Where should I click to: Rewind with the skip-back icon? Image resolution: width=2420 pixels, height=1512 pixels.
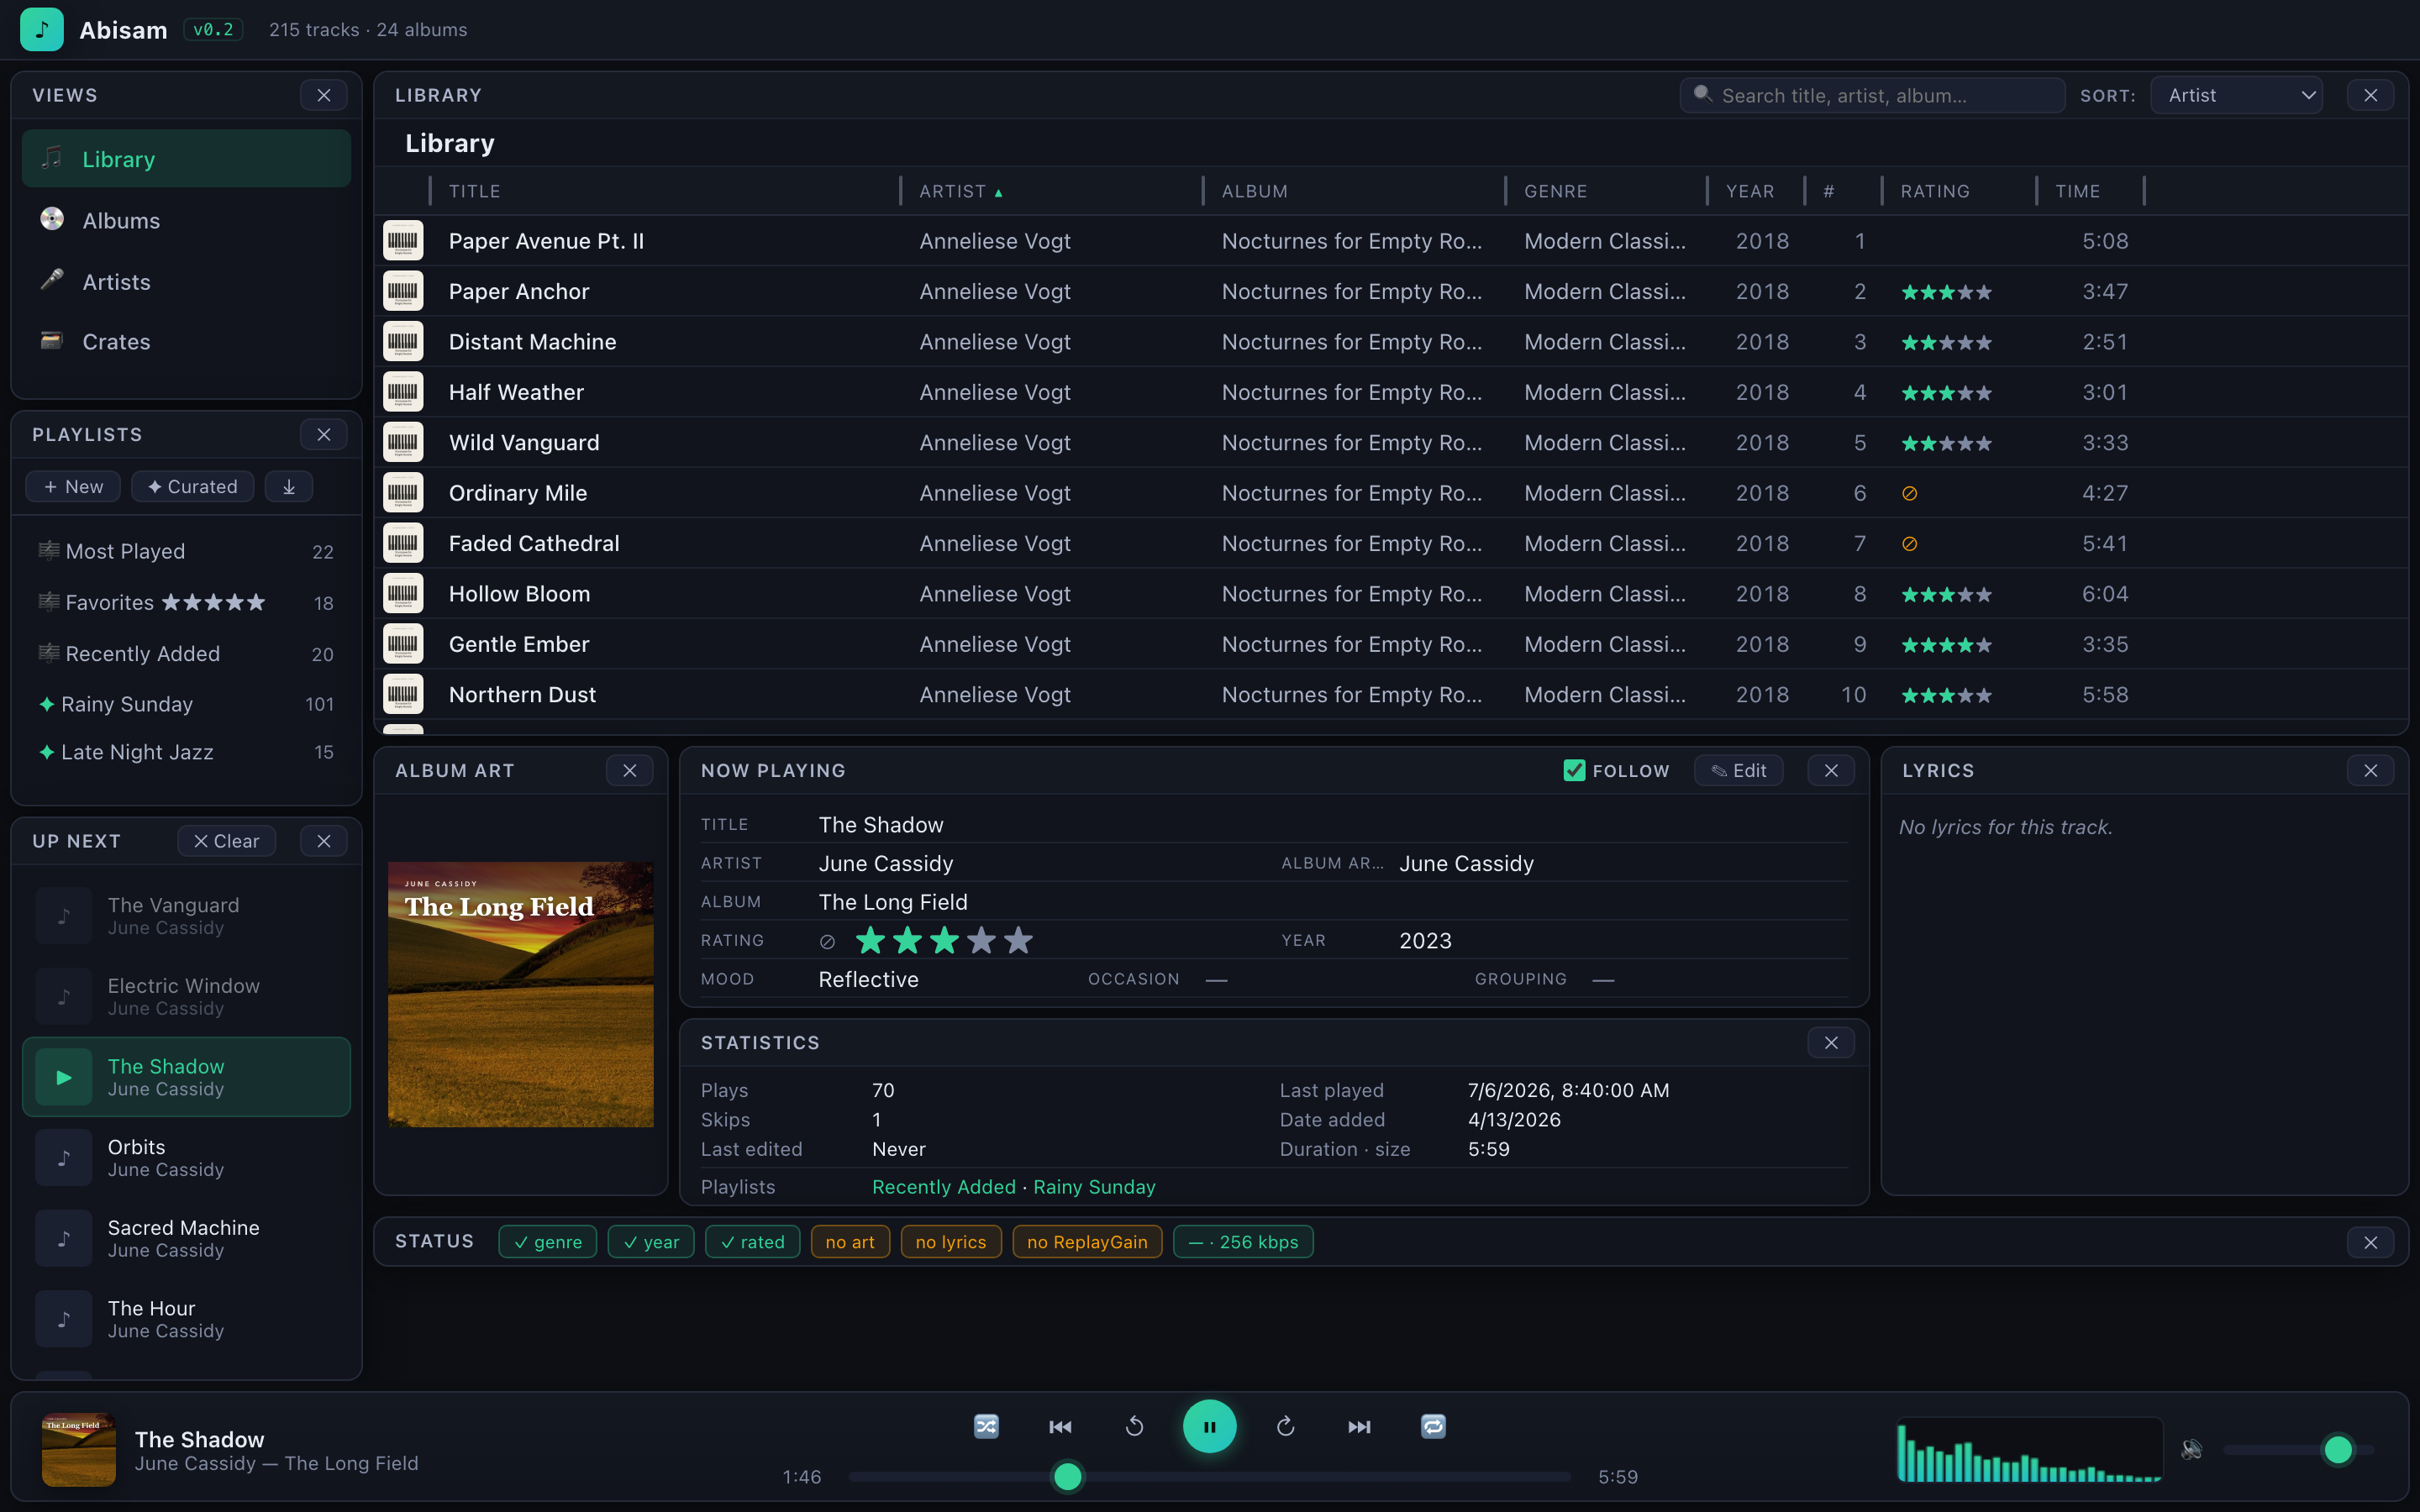click(1134, 1426)
